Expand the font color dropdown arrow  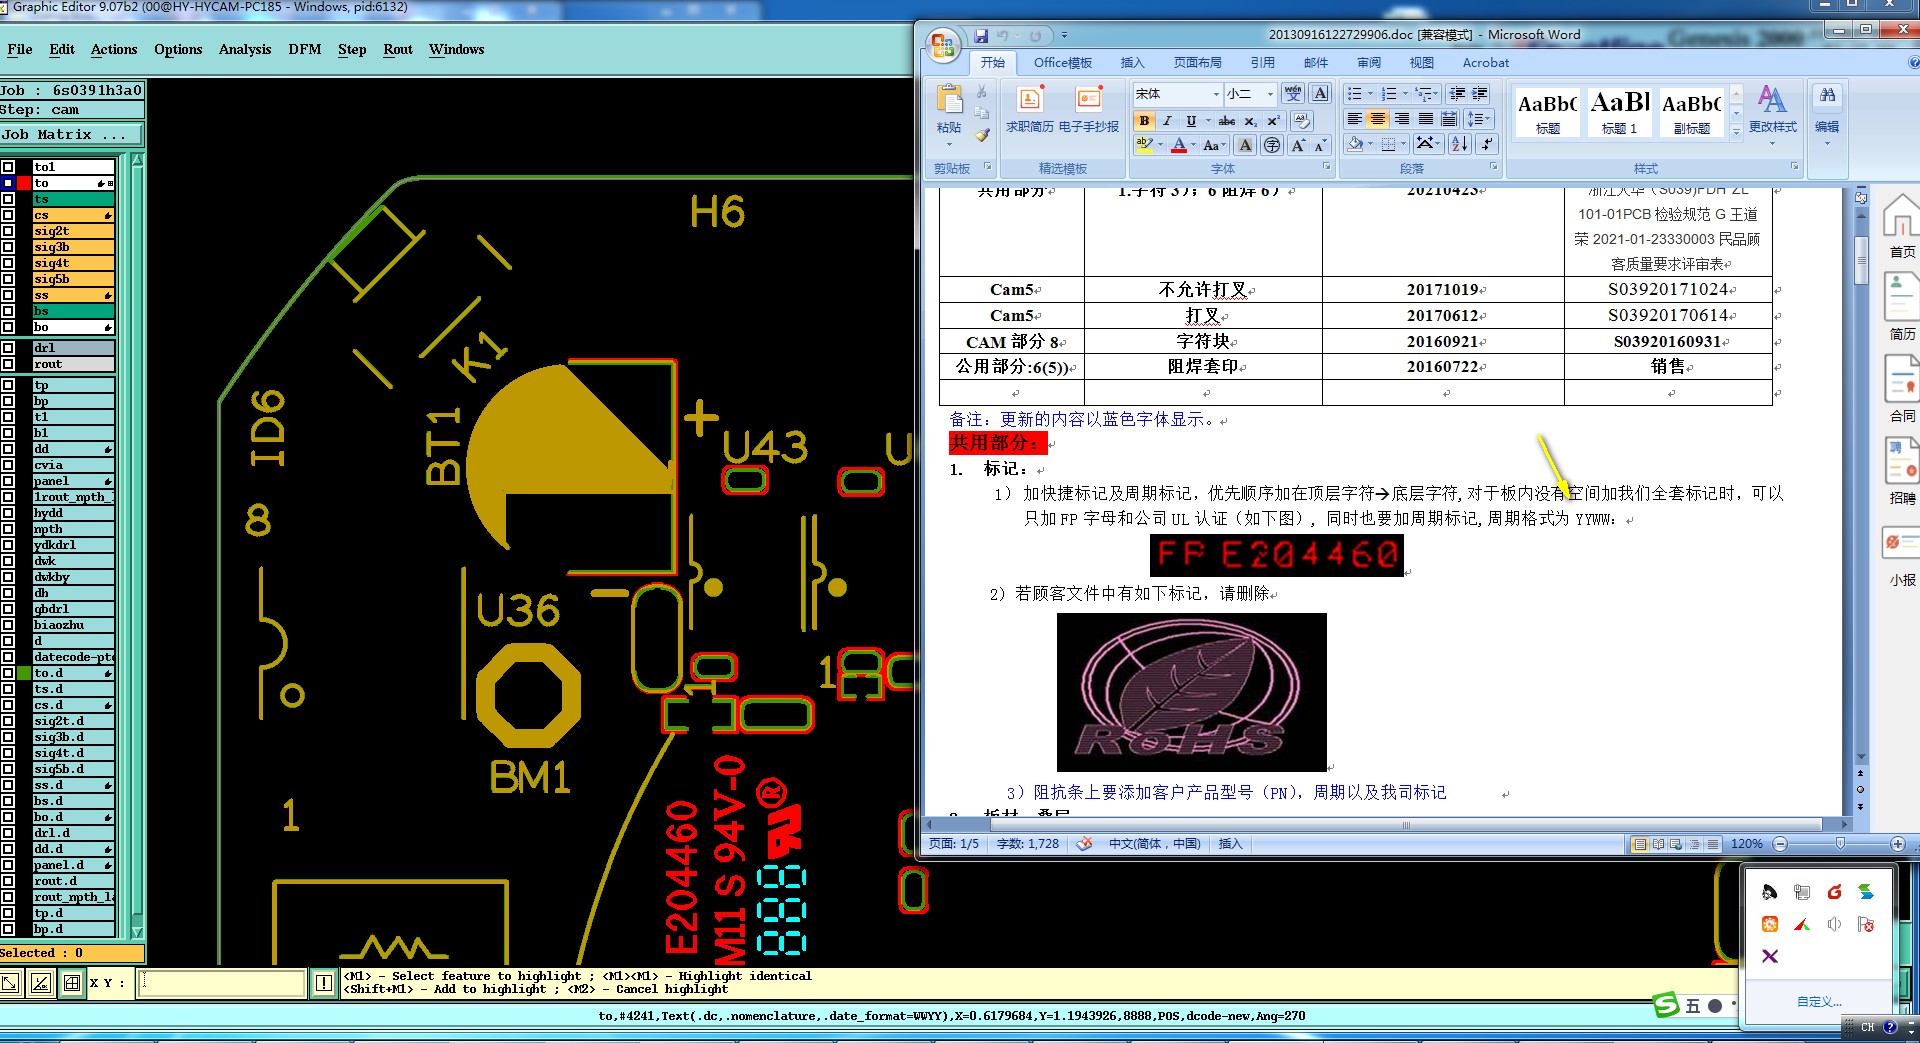[1195, 146]
